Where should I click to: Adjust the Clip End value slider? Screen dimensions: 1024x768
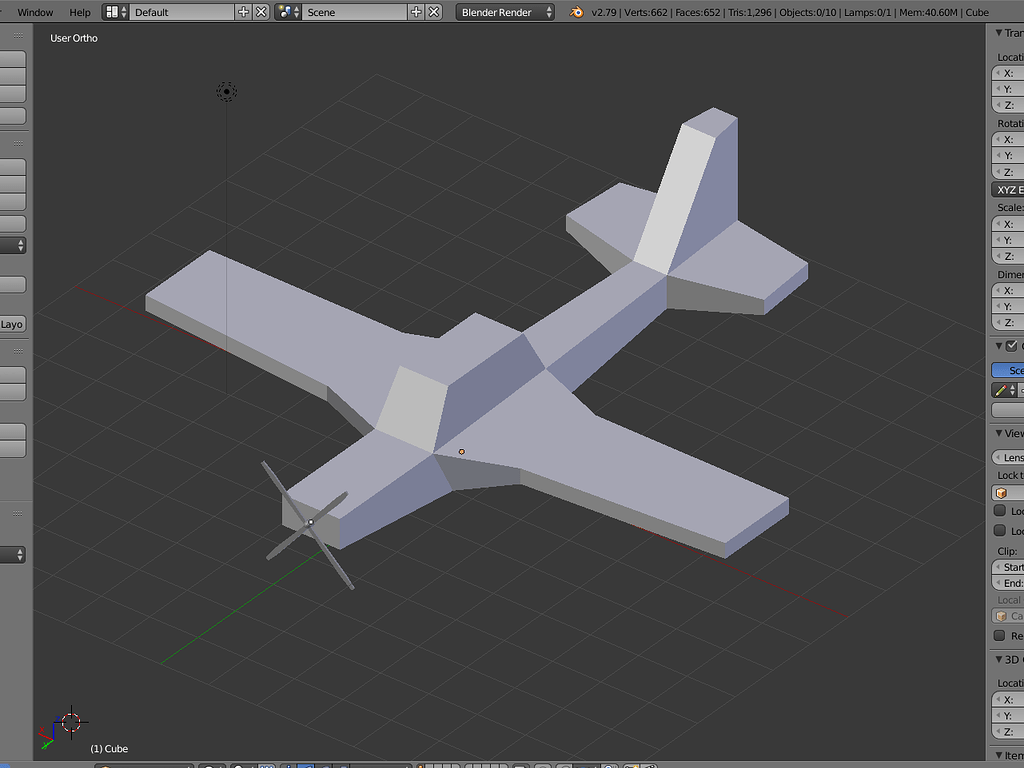1010,583
